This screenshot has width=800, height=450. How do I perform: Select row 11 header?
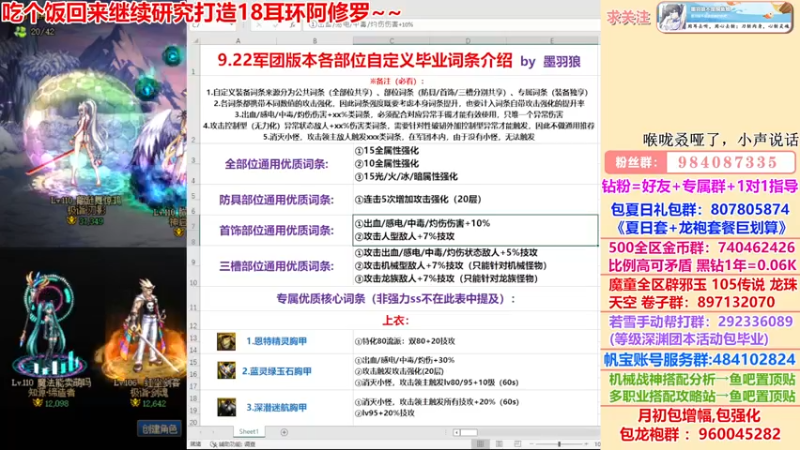pos(194,299)
